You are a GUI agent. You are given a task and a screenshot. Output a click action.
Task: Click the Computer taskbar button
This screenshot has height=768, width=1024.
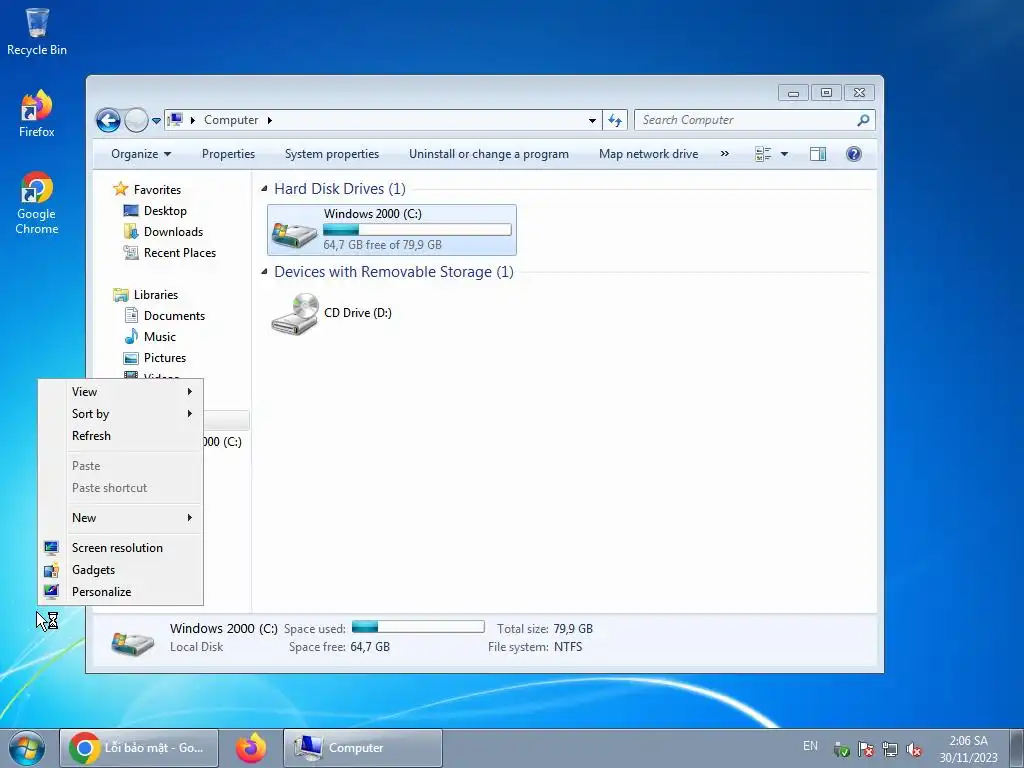tap(363, 748)
